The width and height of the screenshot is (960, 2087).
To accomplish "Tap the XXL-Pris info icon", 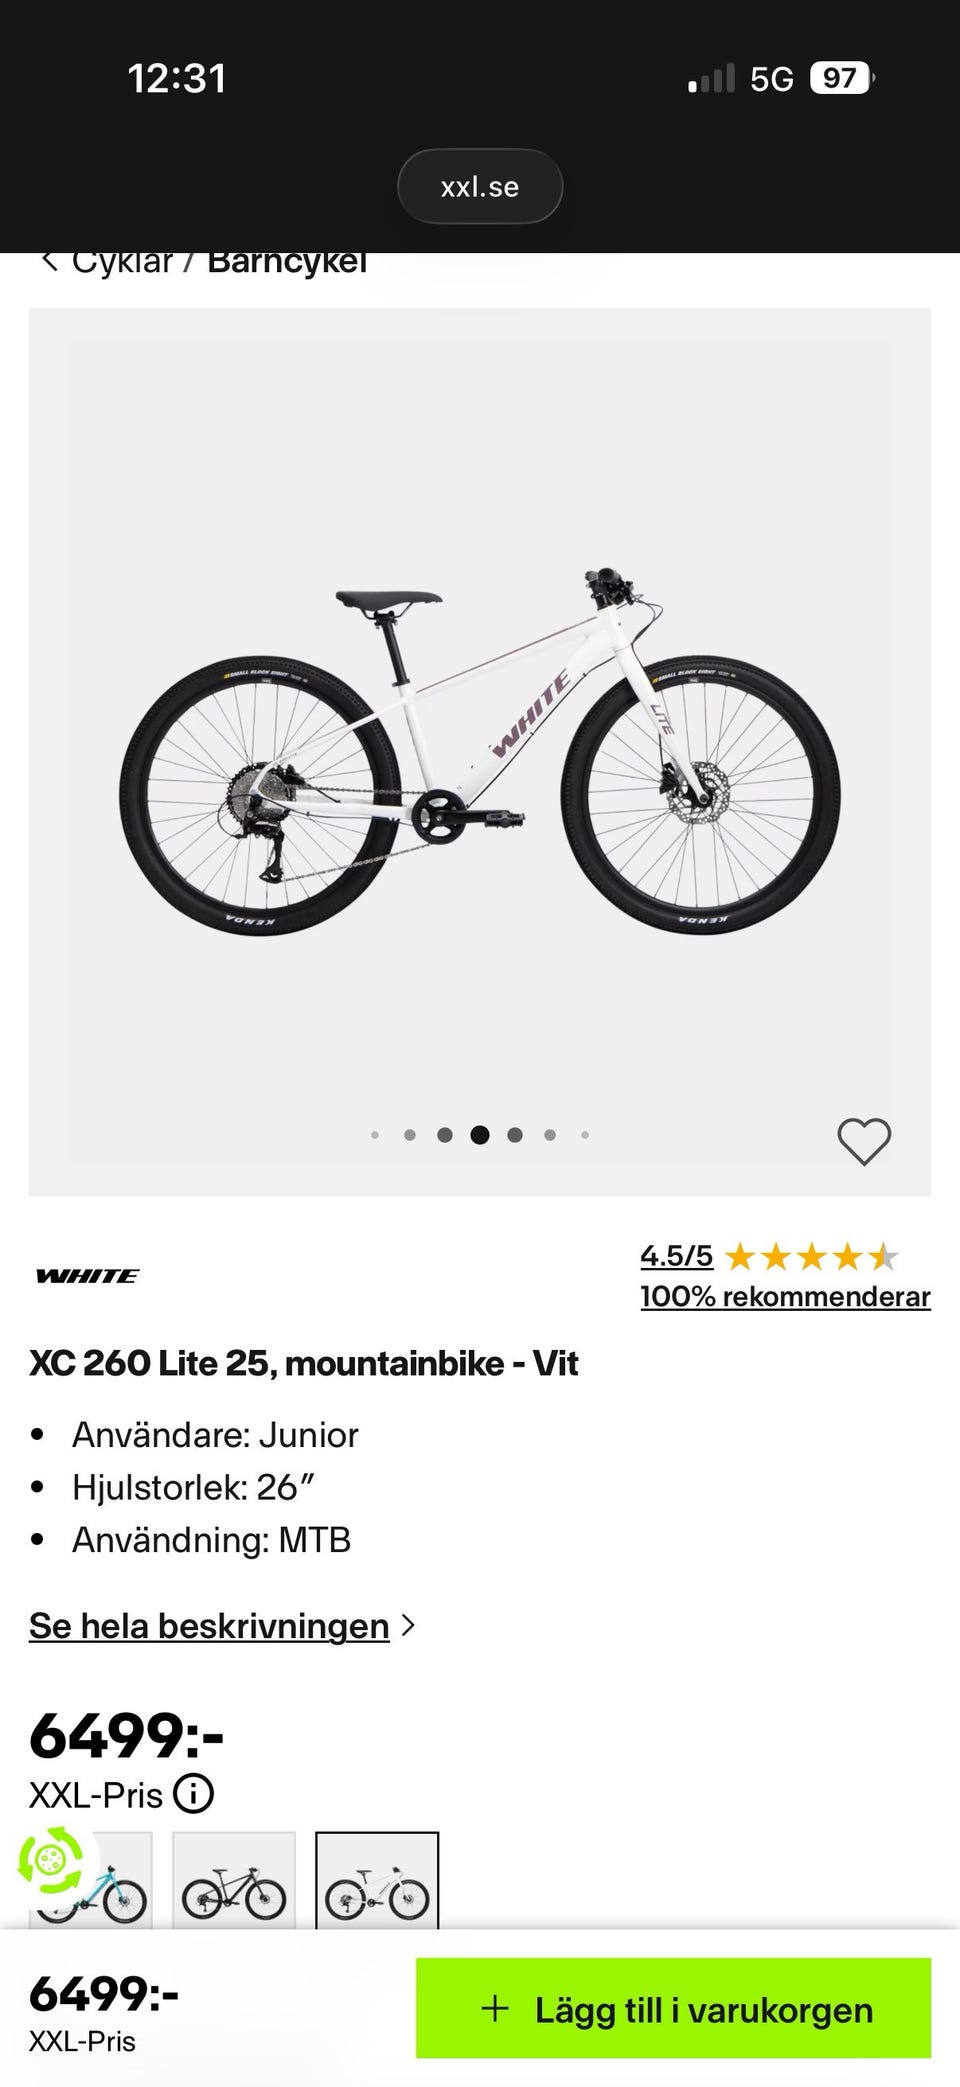I will pyautogui.click(x=193, y=1794).
